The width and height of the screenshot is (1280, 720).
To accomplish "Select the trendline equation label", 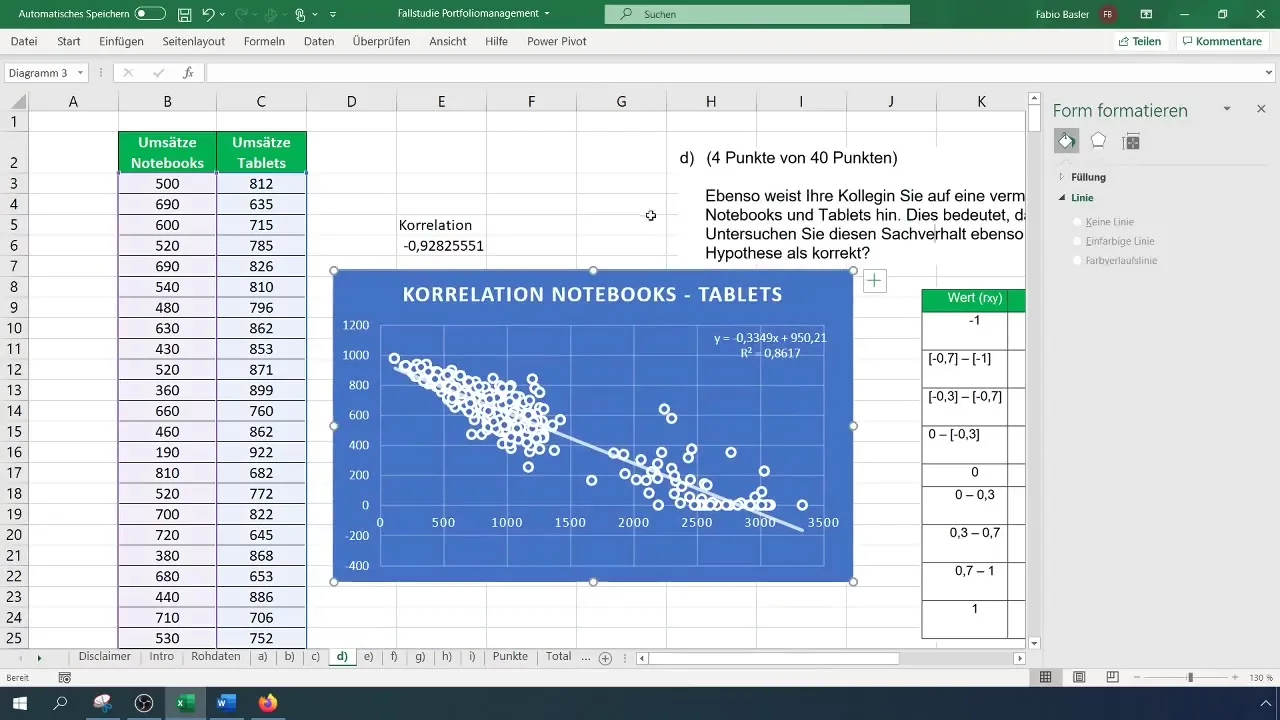I will click(x=770, y=346).
